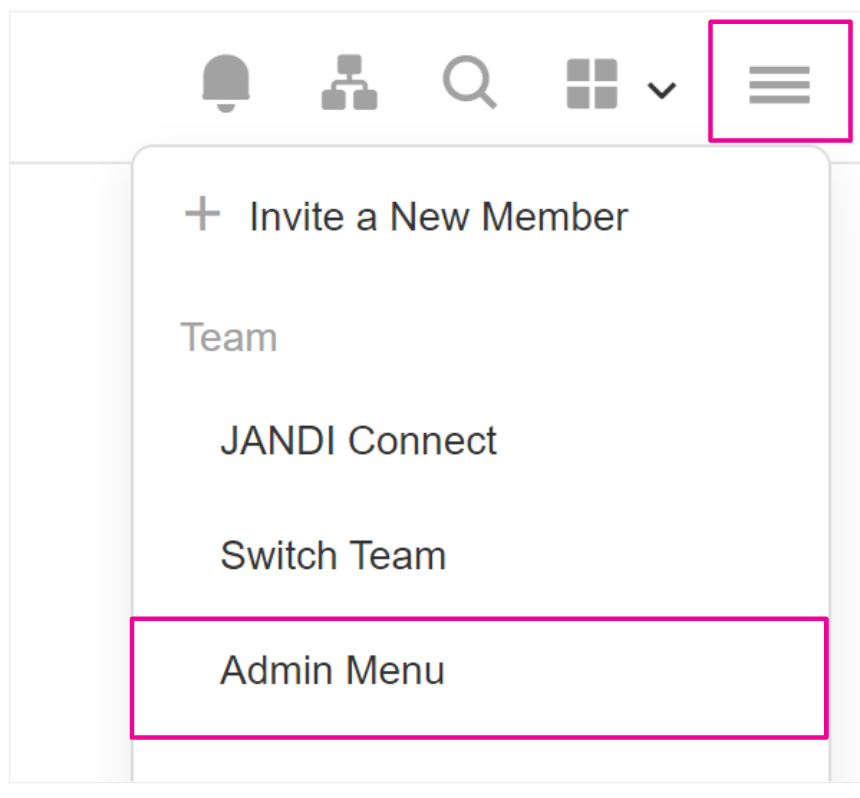Click the Admin Menu text link
Image resolution: width=860 pixels, height=798 pixels.
(332, 670)
